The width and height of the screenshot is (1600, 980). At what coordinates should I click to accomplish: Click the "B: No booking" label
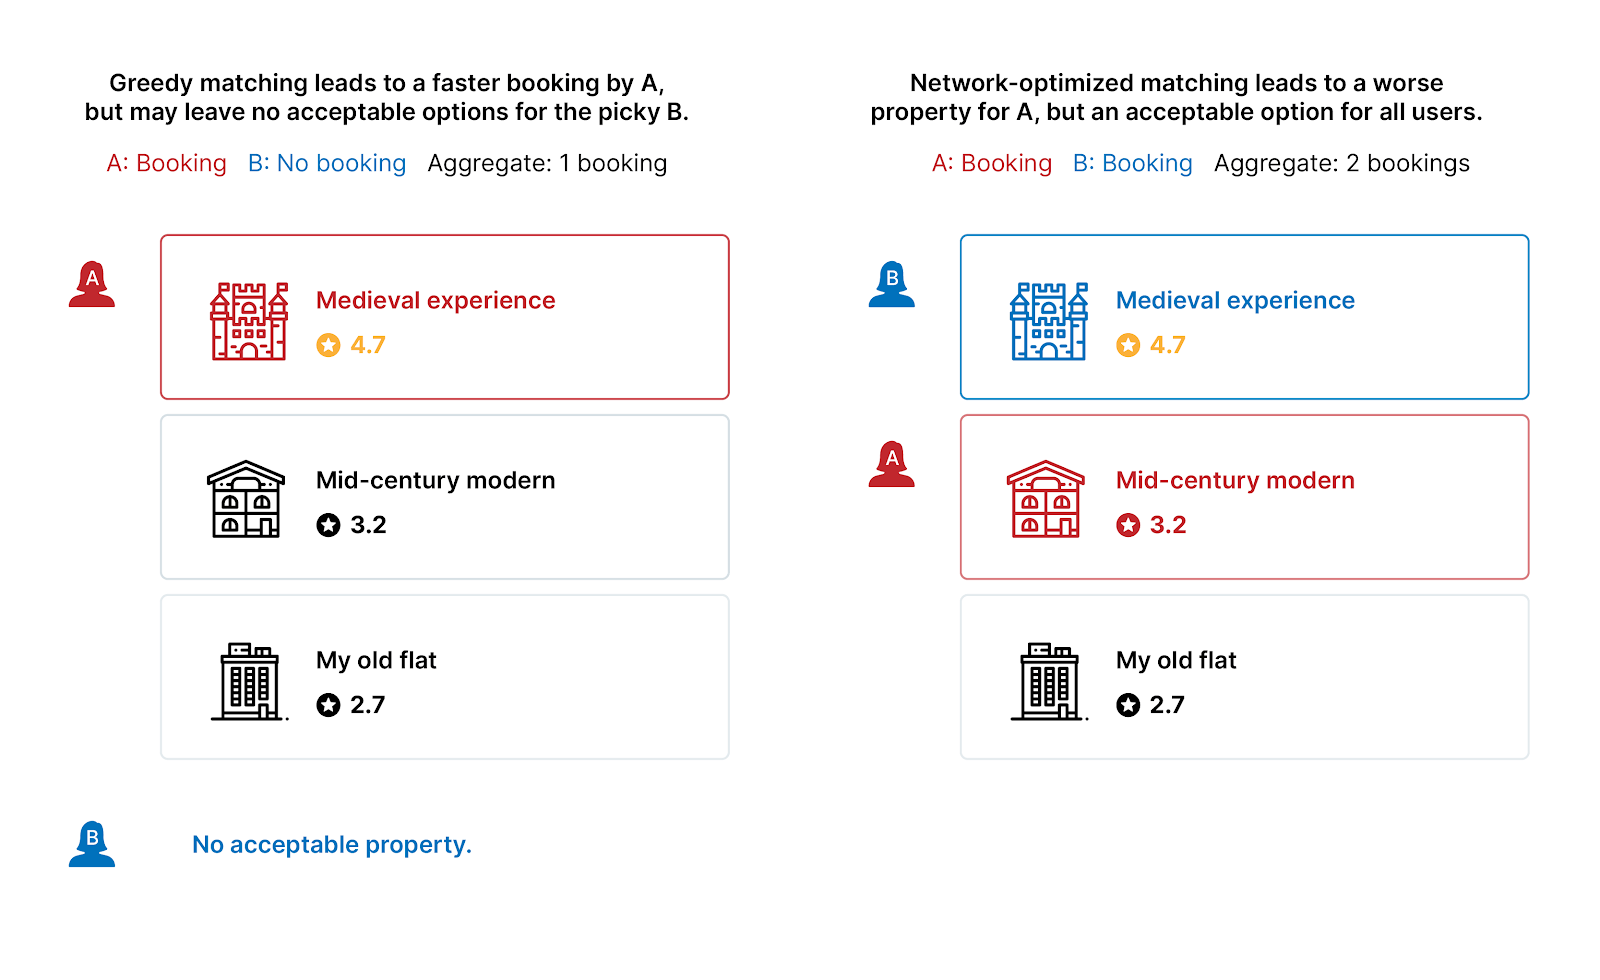[327, 163]
